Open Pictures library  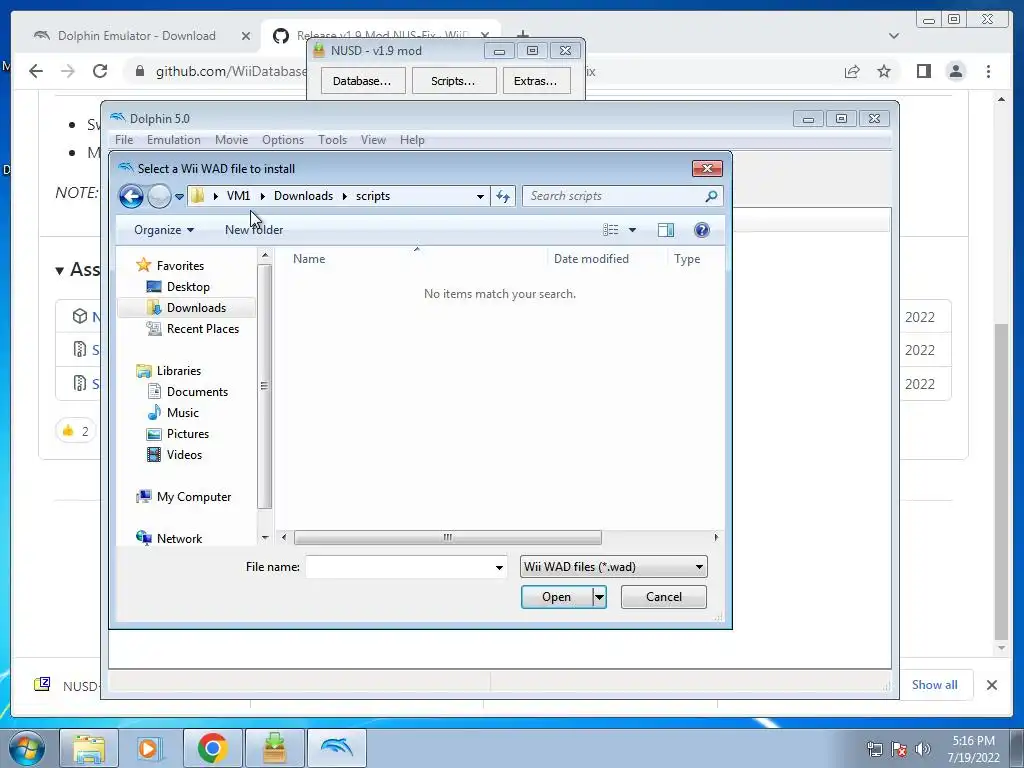coord(187,434)
